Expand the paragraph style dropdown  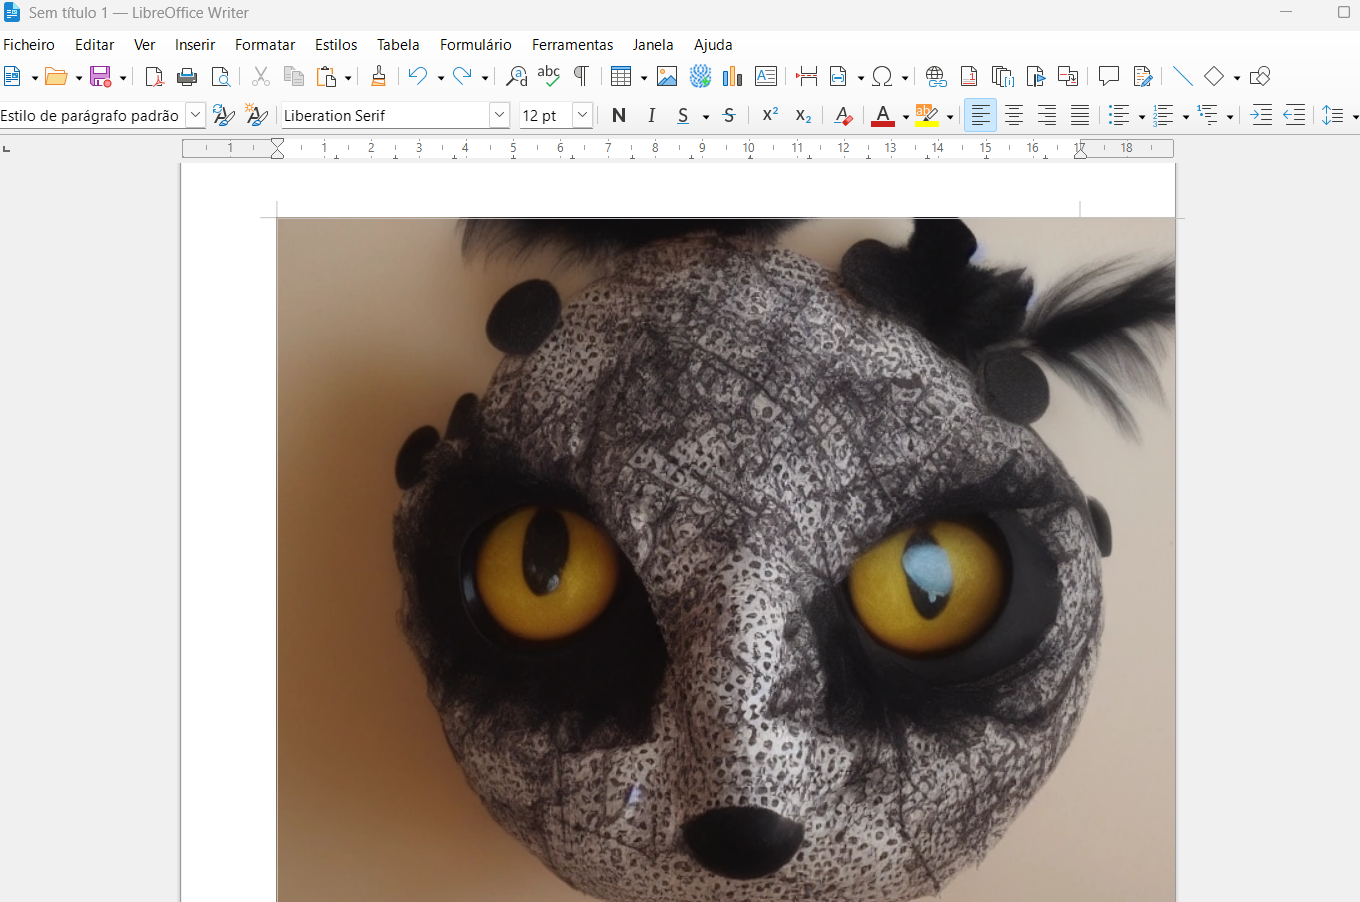(196, 116)
